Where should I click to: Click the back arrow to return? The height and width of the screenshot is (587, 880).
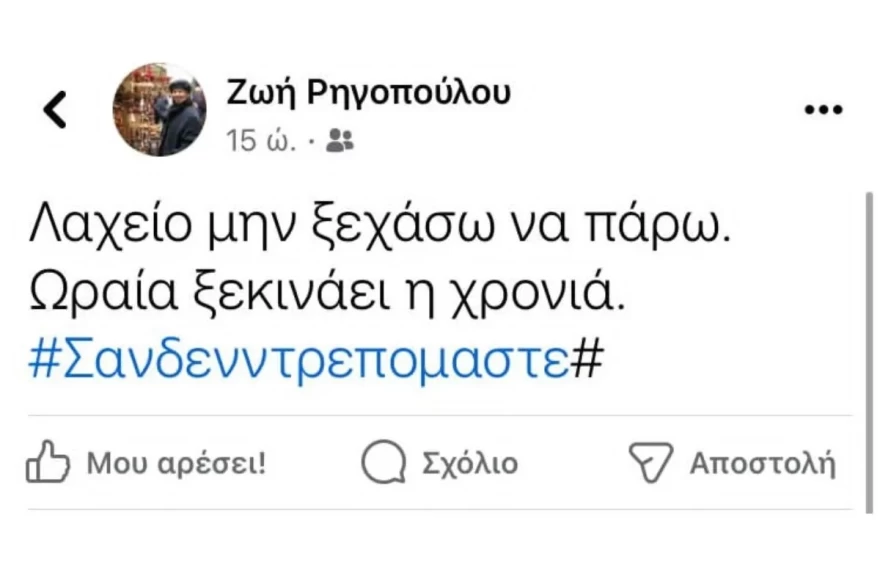[x=57, y=110]
